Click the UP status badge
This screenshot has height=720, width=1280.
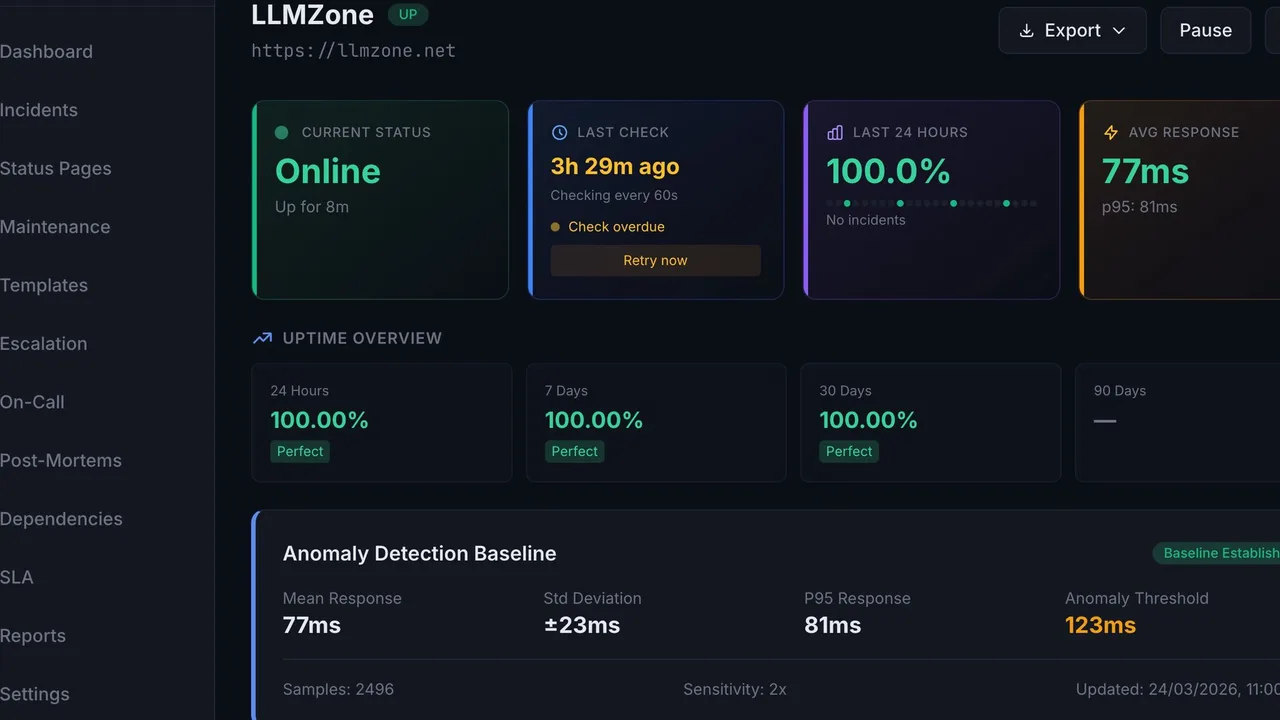point(408,14)
